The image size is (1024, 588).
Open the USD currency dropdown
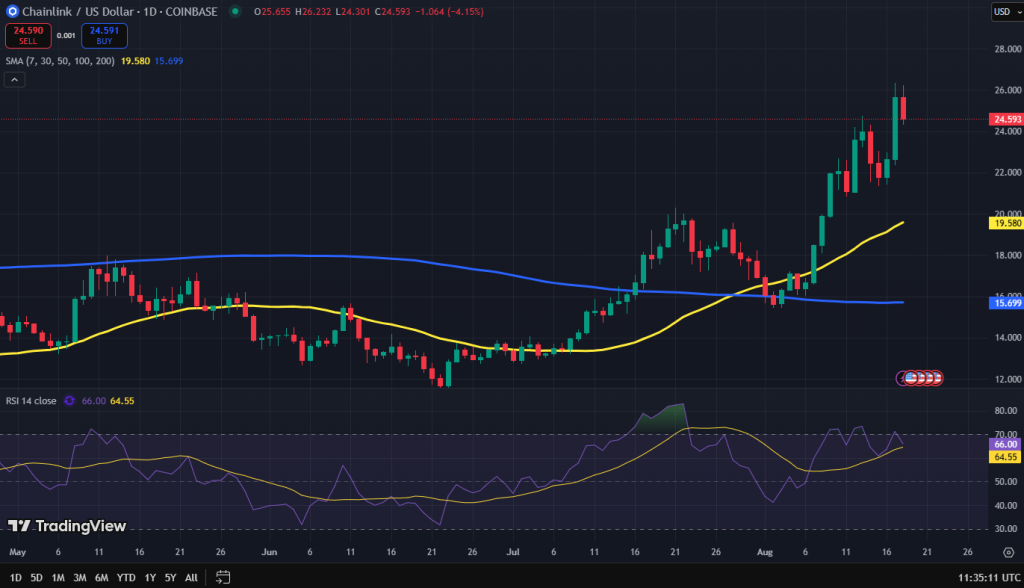[x=1003, y=12]
